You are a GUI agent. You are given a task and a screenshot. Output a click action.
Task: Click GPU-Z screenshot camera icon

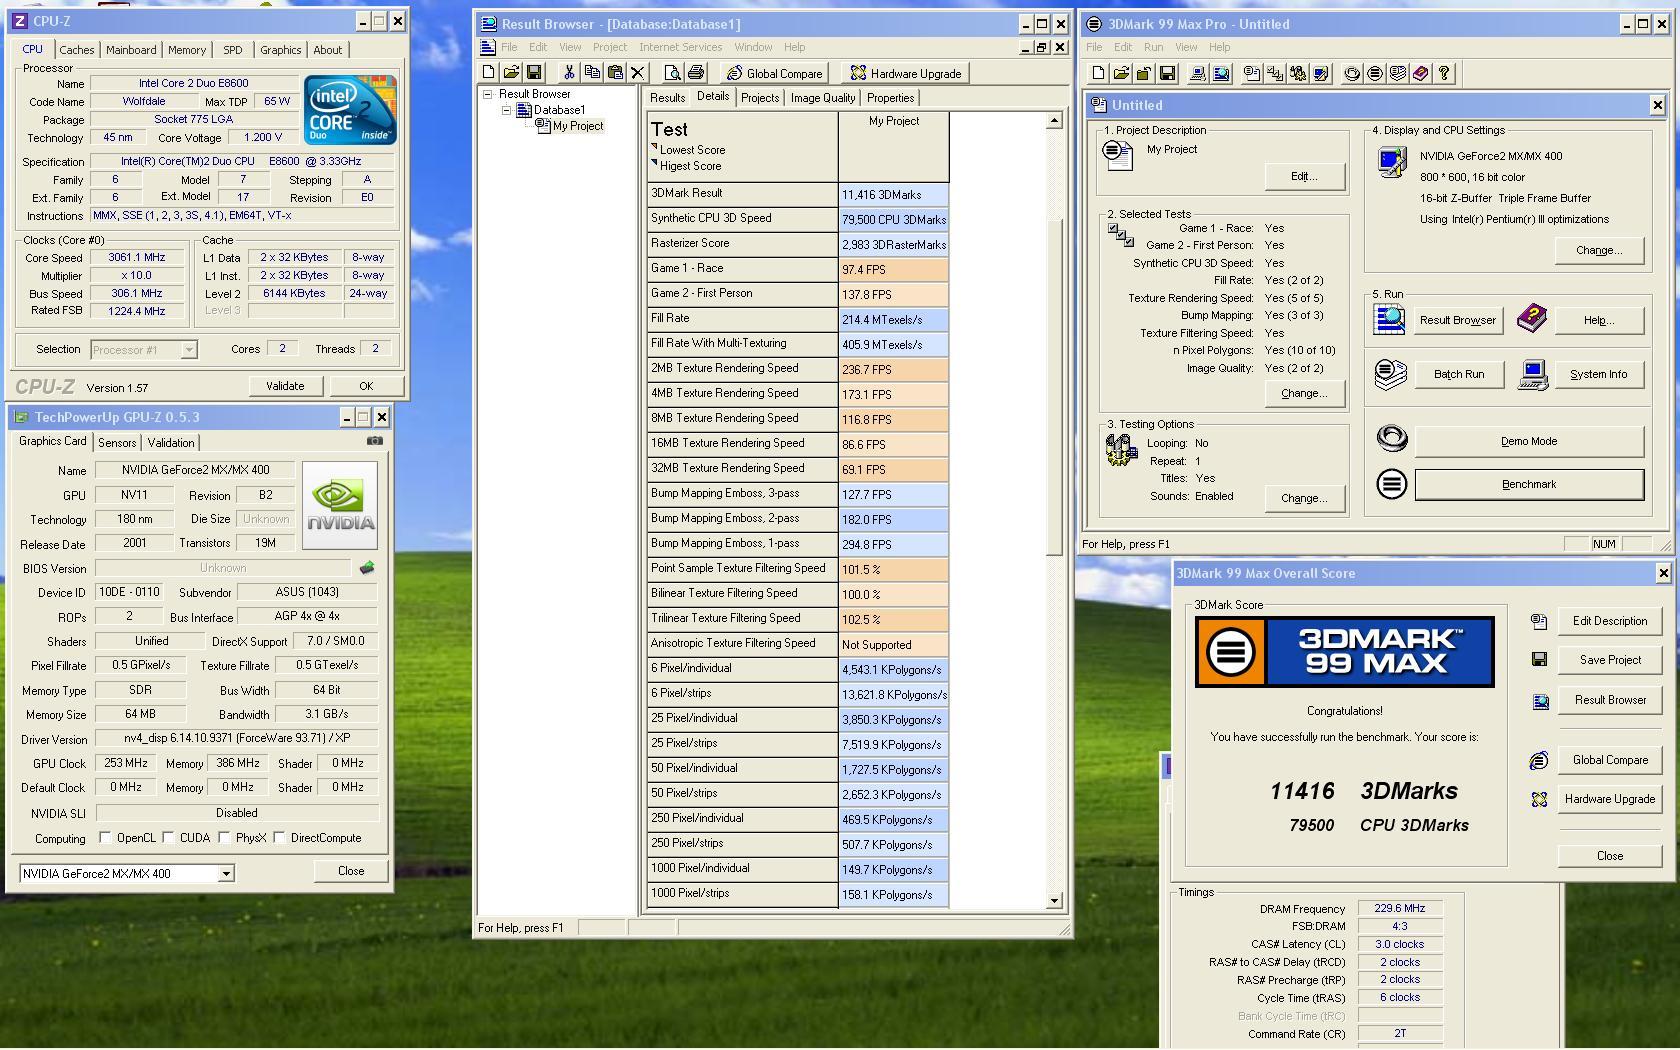(374, 441)
